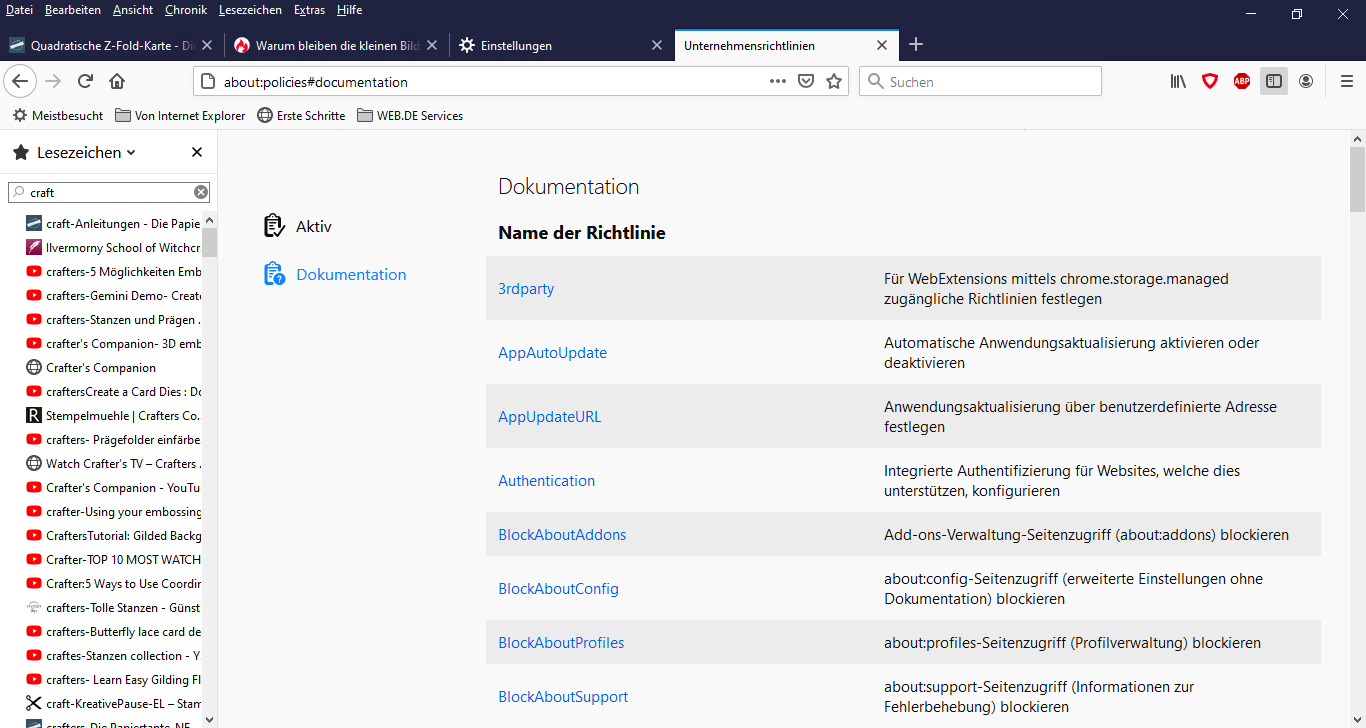Clear the 'craft' bookmark search field
Screen dimensions: 1366x728
tap(201, 192)
